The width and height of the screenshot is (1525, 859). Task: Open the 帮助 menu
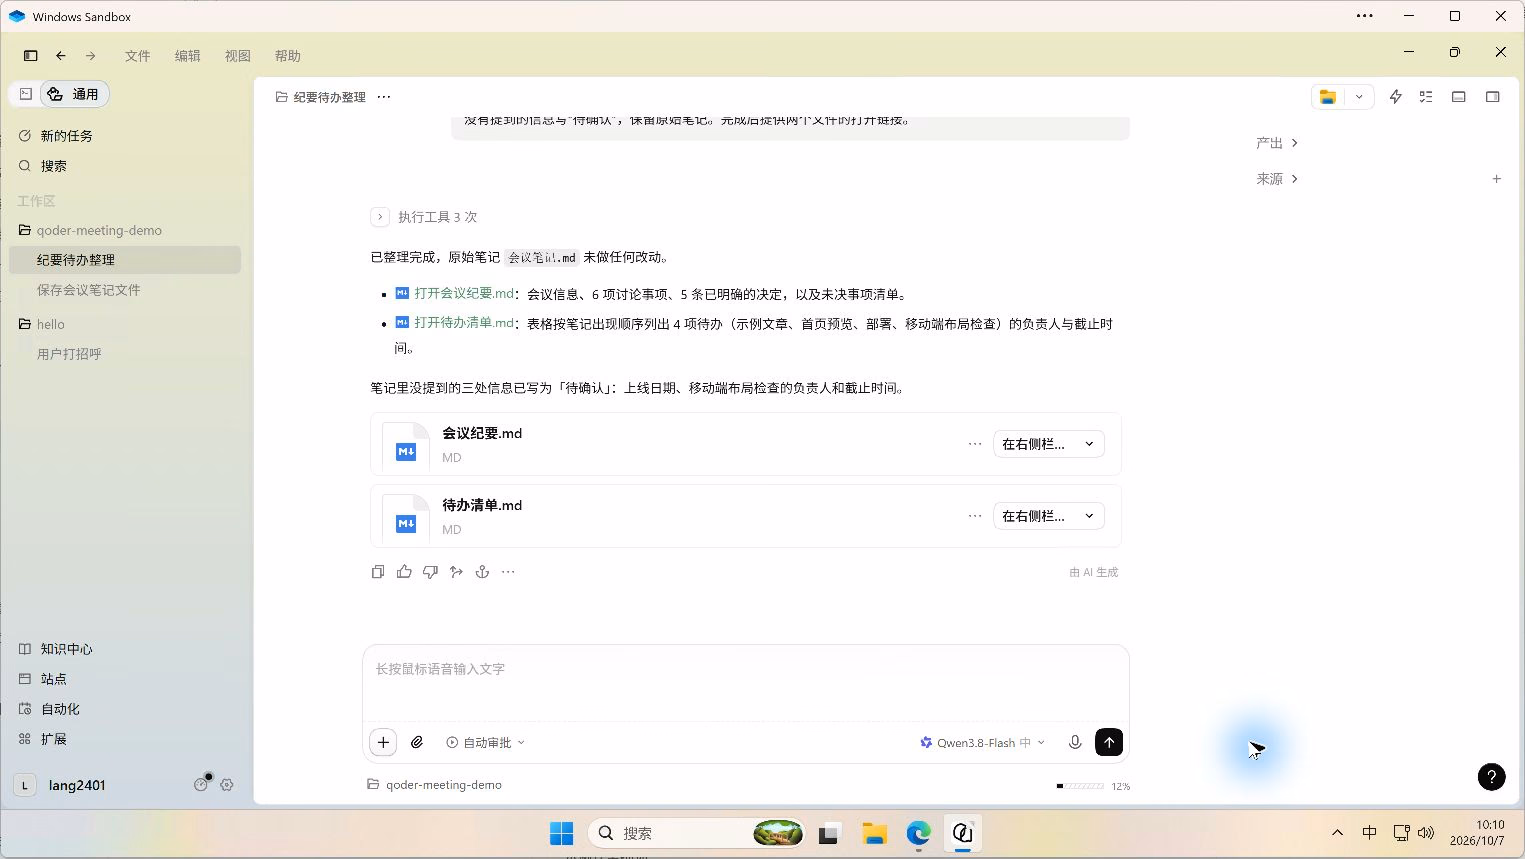pos(287,56)
